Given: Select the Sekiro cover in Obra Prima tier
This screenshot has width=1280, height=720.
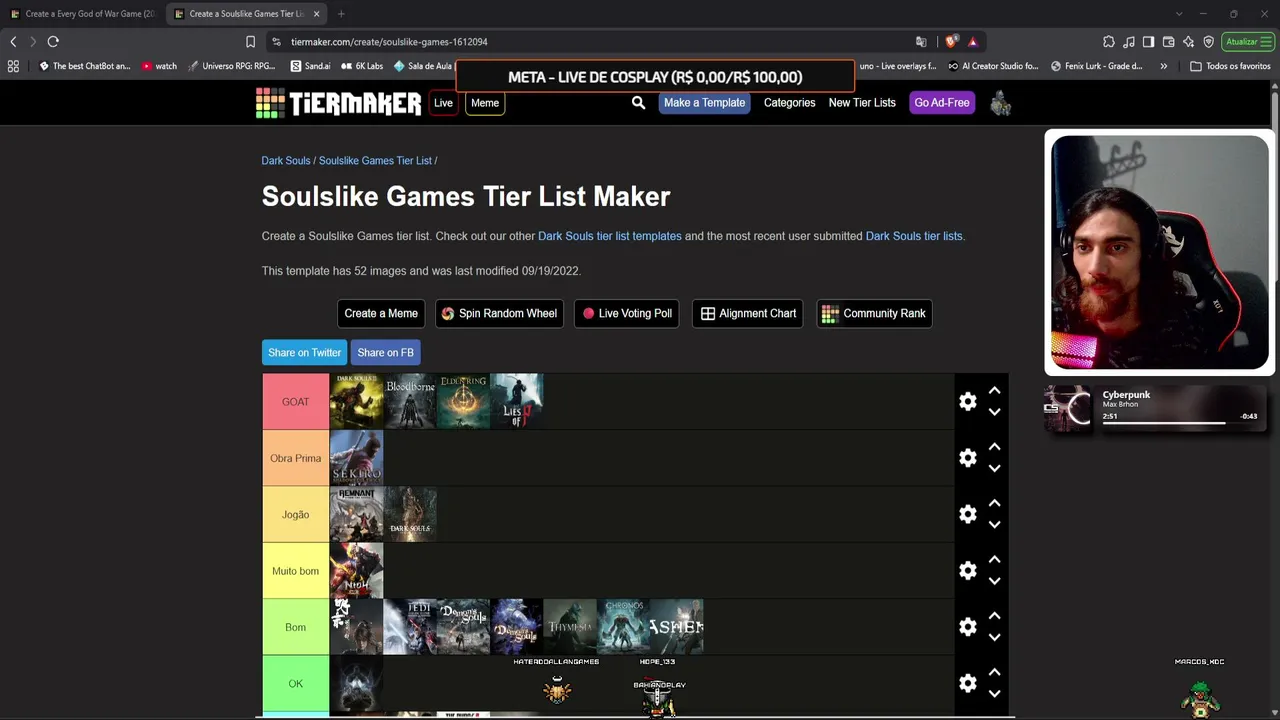Looking at the screenshot, I should click(x=356, y=458).
